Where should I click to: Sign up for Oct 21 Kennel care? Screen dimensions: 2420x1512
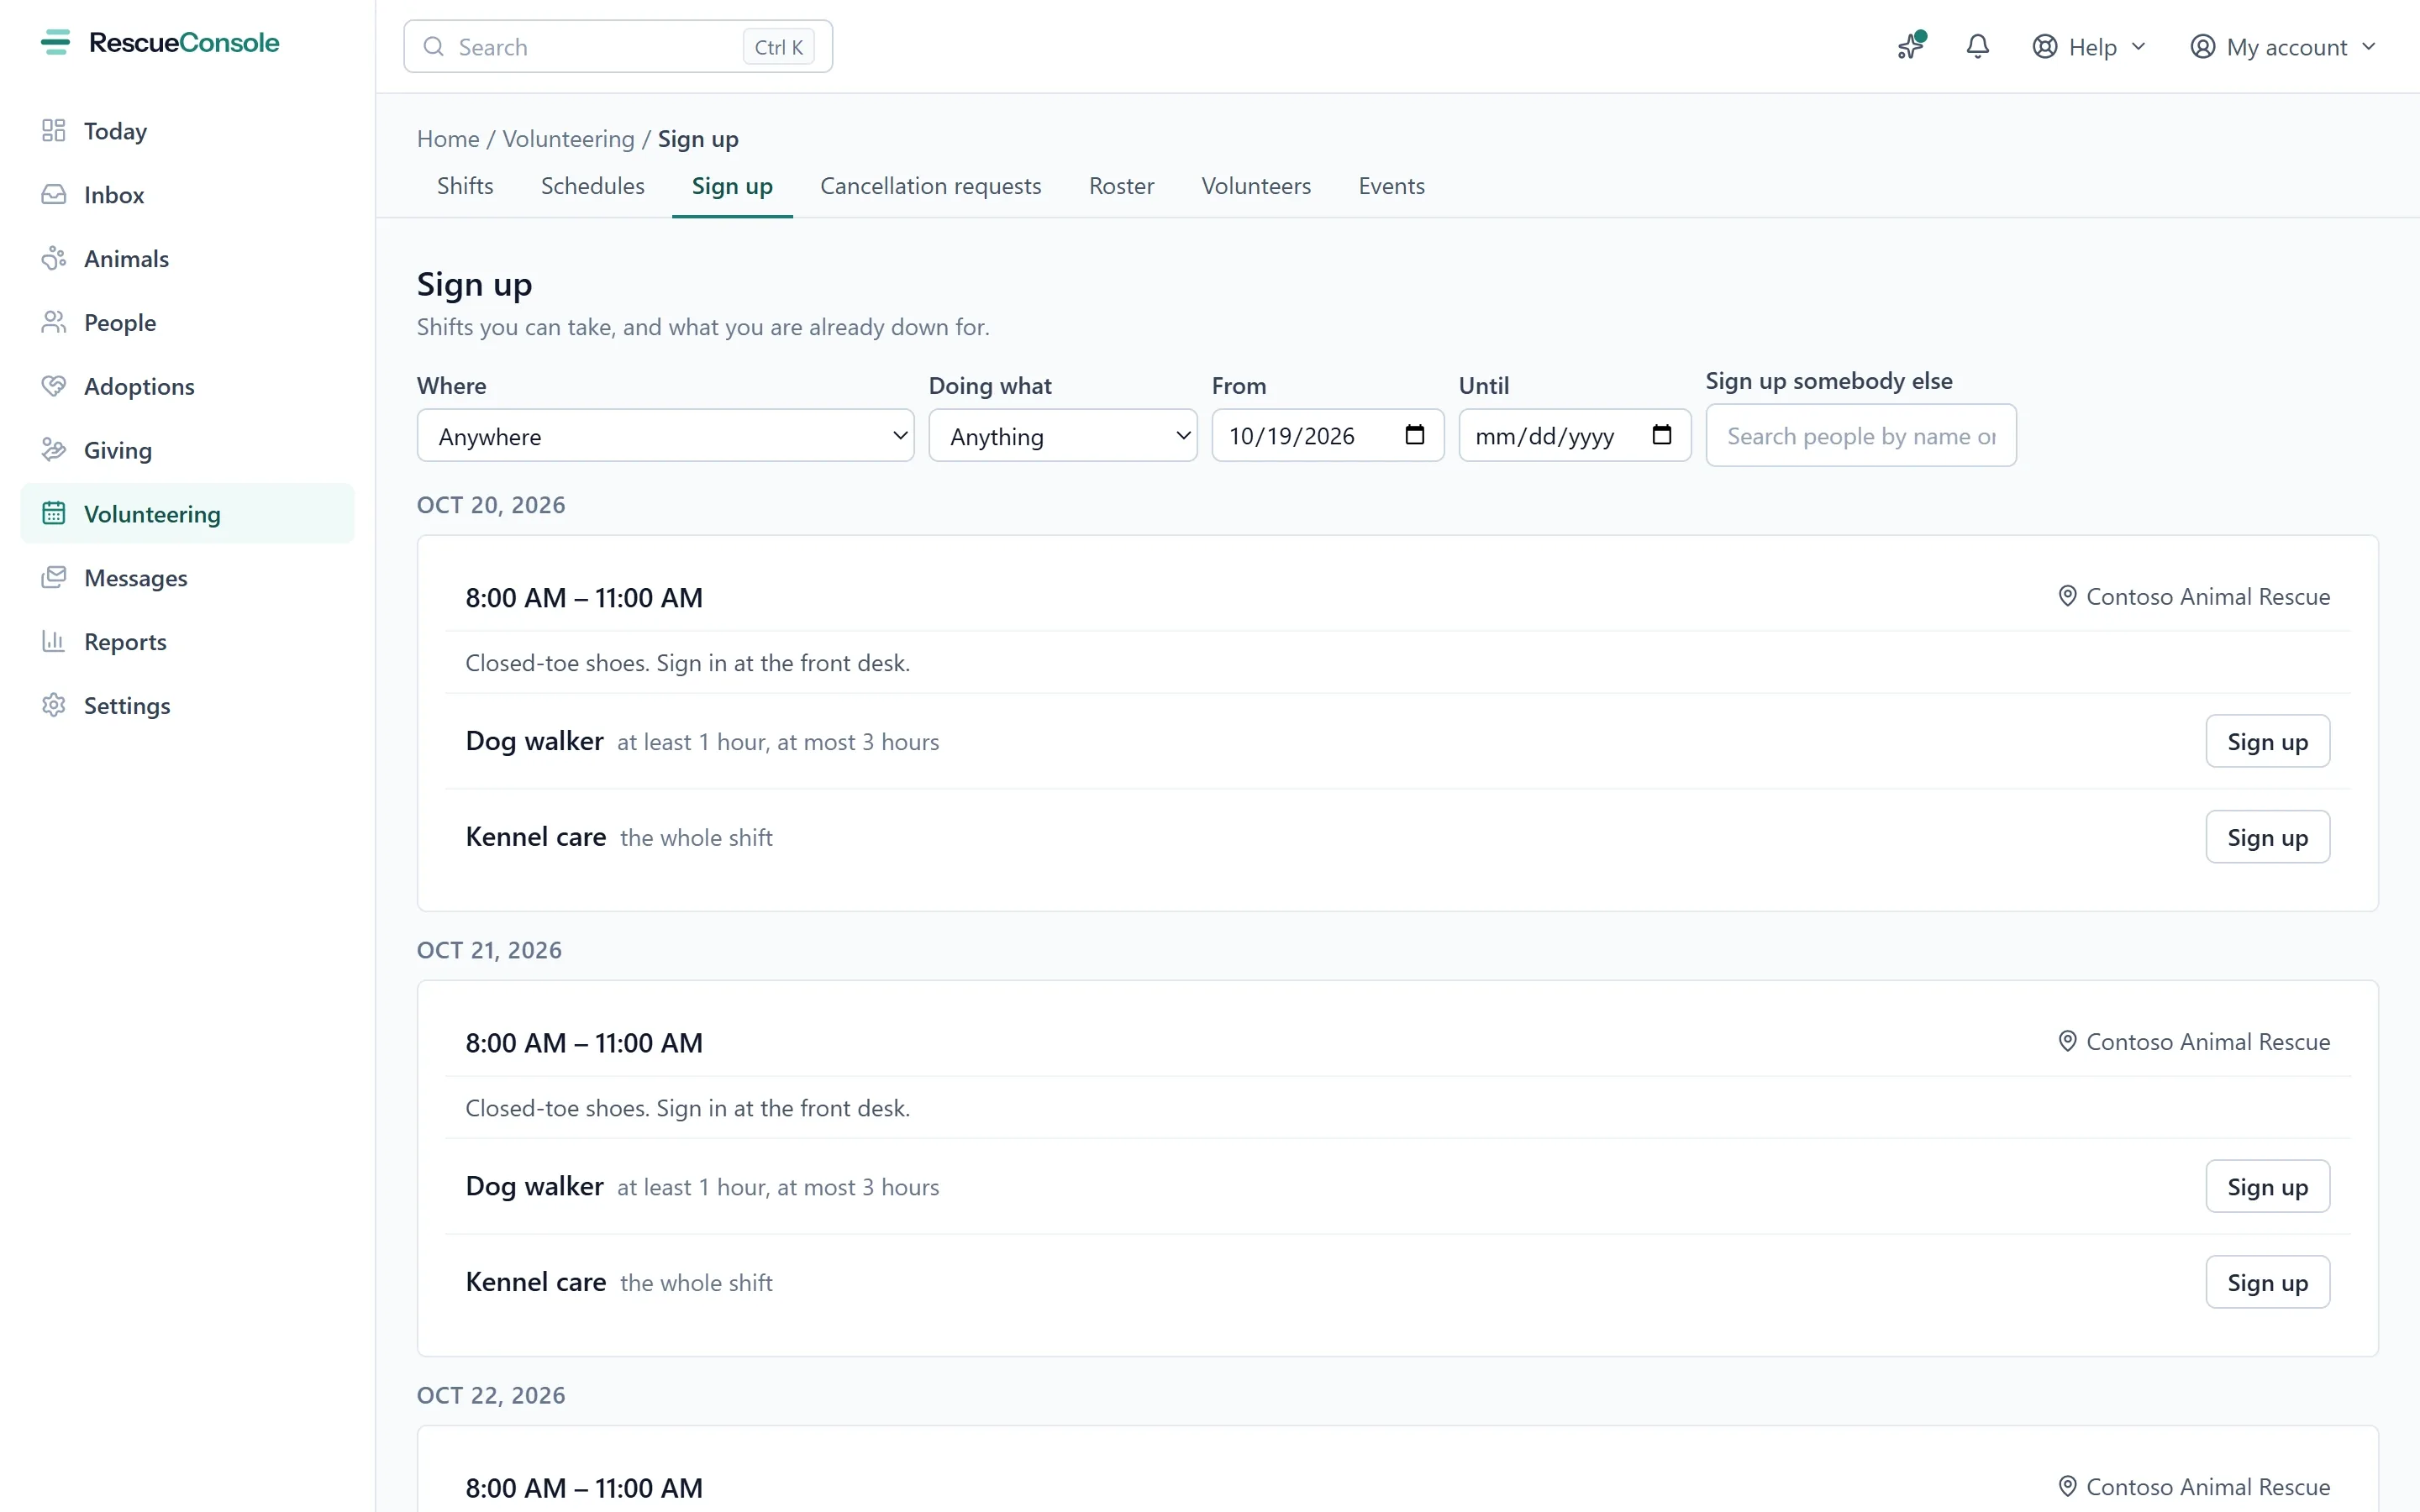point(2267,1282)
